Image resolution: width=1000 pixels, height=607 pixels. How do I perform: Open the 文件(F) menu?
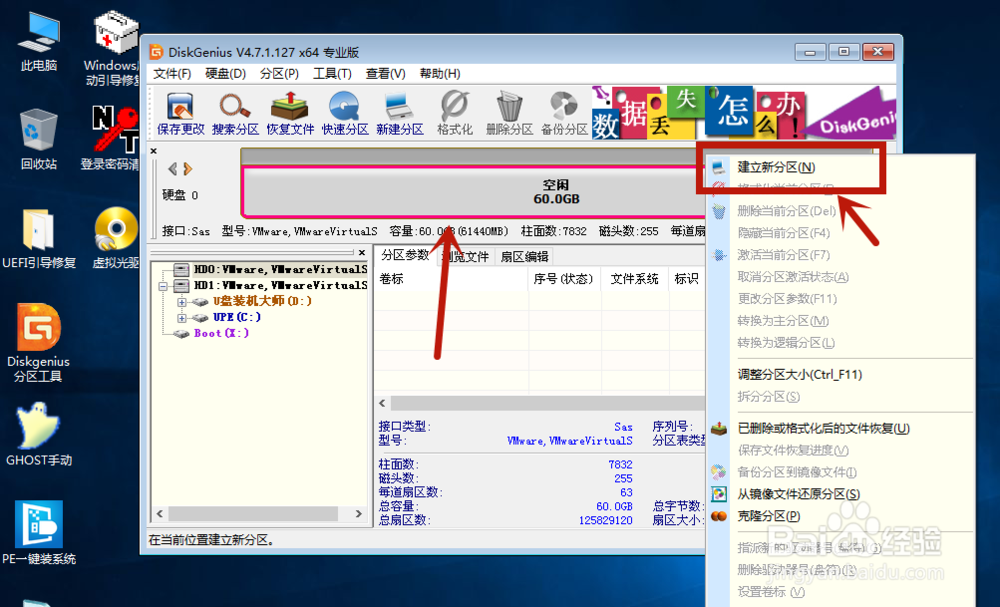(172, 74)
